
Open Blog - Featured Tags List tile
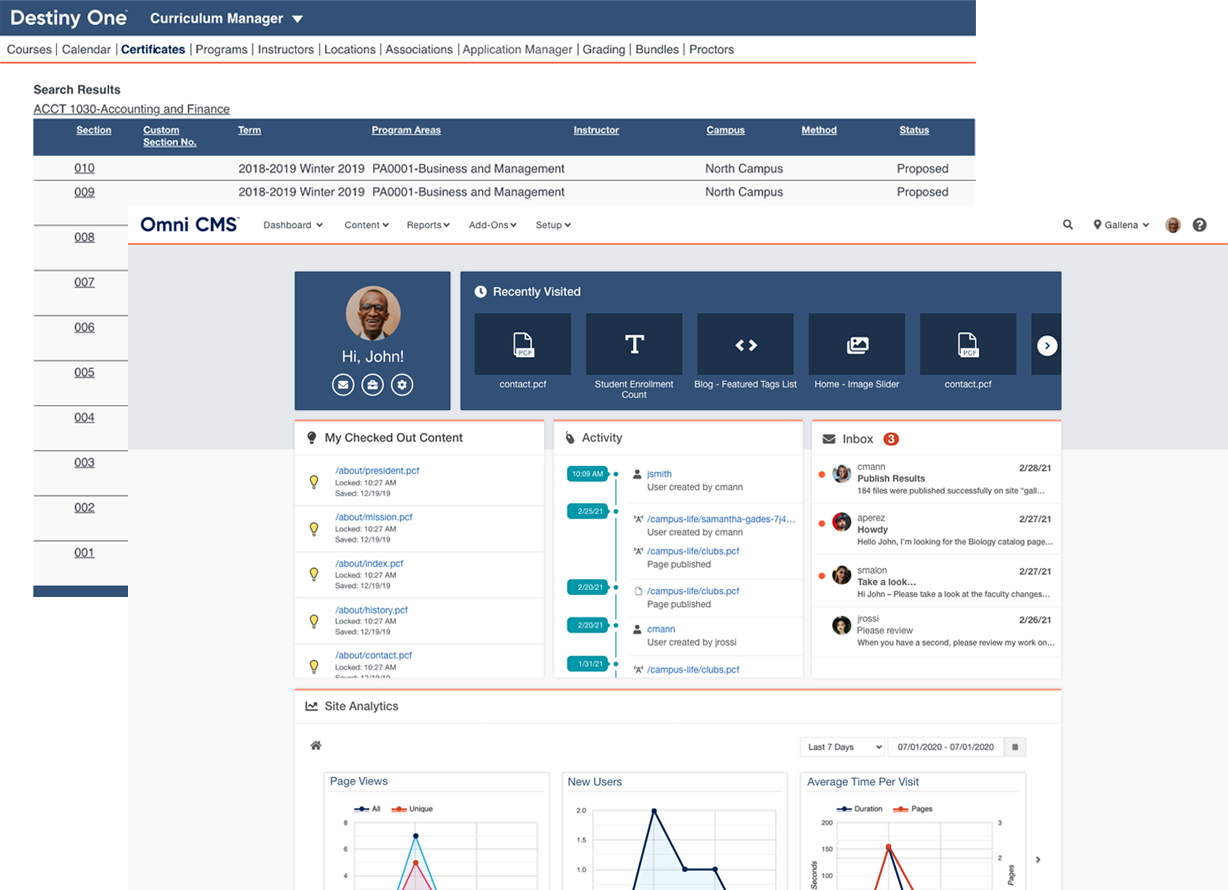(x=745, y=344)
